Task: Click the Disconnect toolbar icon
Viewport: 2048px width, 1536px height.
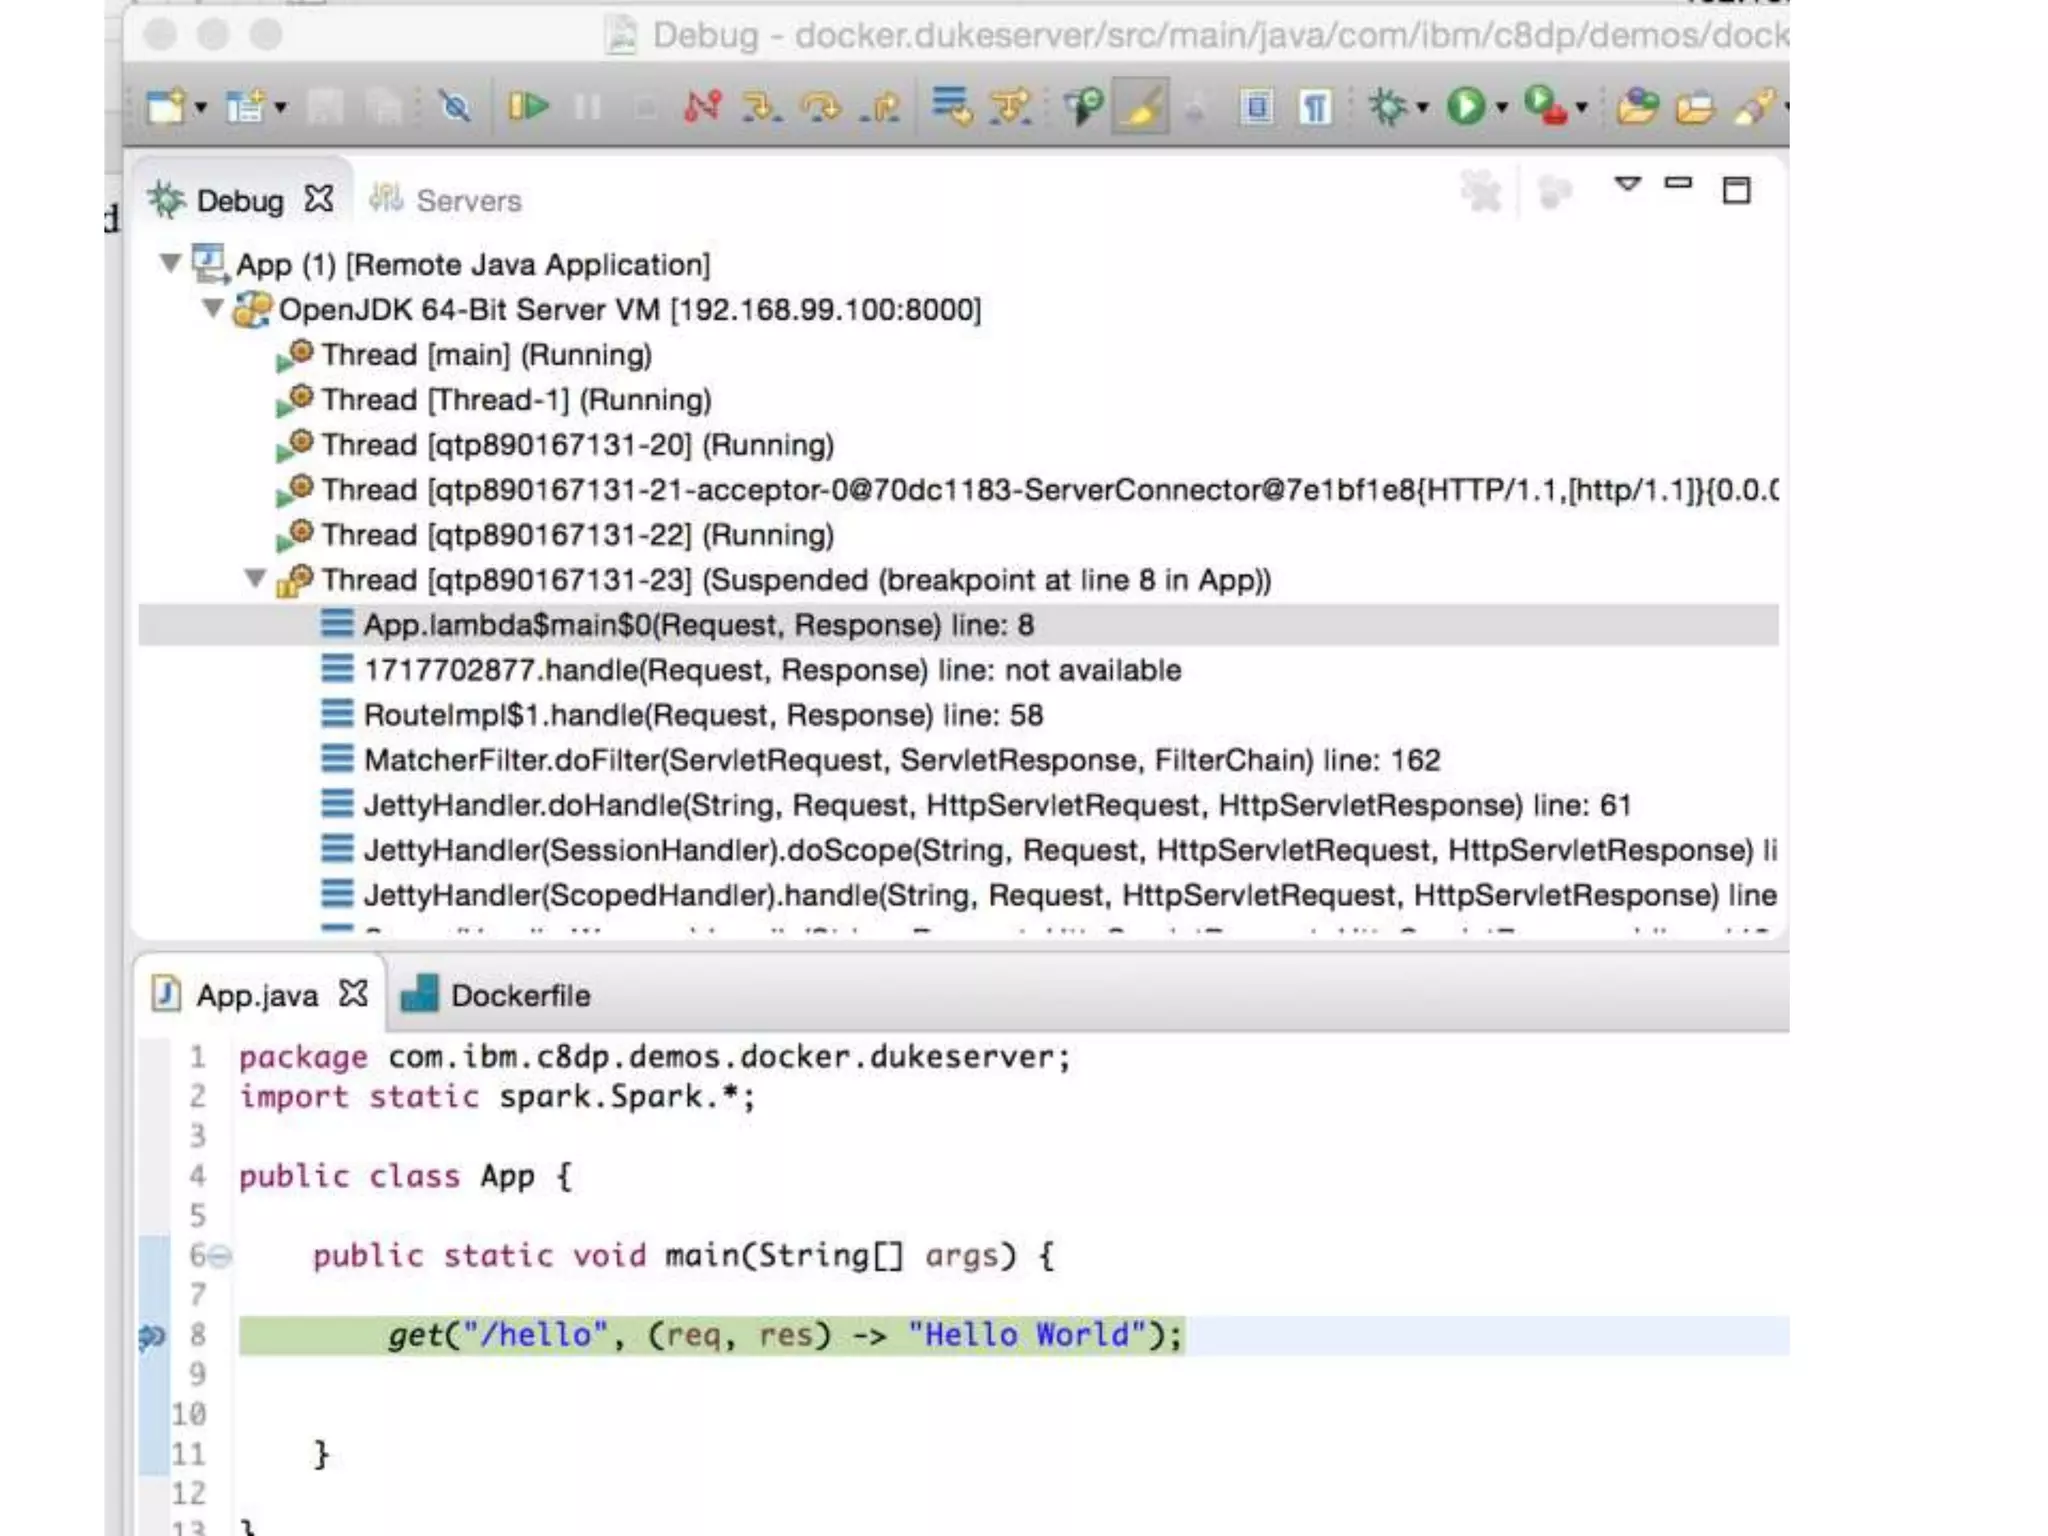Action: click(x=702, y=106)
